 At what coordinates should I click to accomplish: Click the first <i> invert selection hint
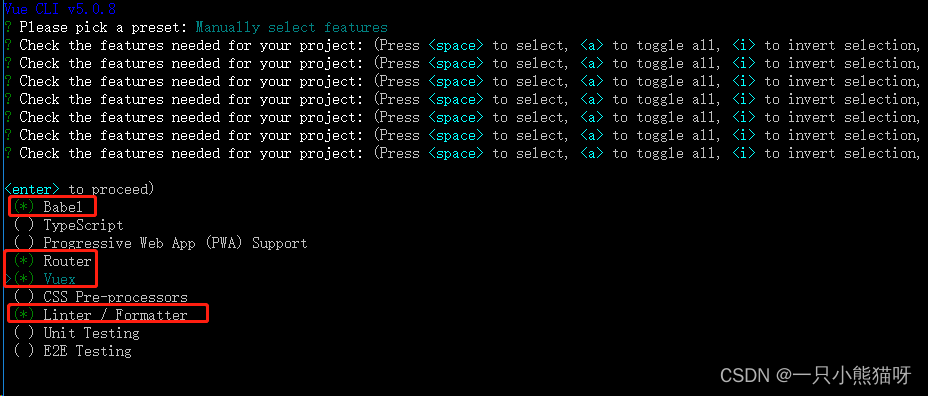pyautogui.click(x=744, y=45)
